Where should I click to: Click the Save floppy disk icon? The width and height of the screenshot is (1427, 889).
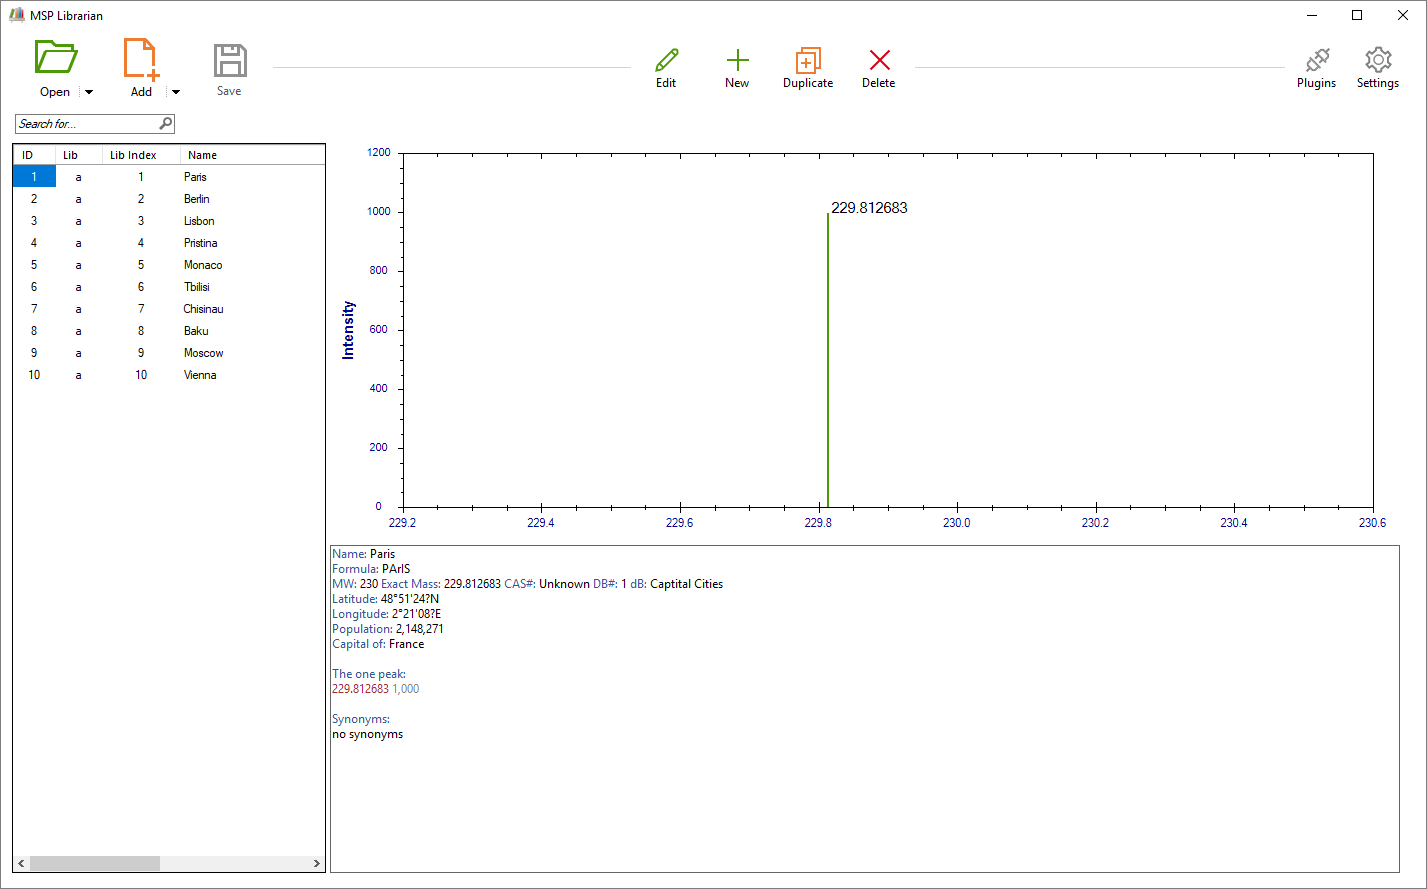(229, 61)
